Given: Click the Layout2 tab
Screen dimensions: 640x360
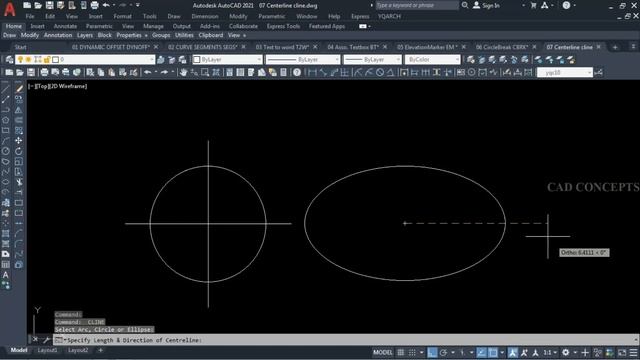Looking at the screenshot, I should click(78, 350).
